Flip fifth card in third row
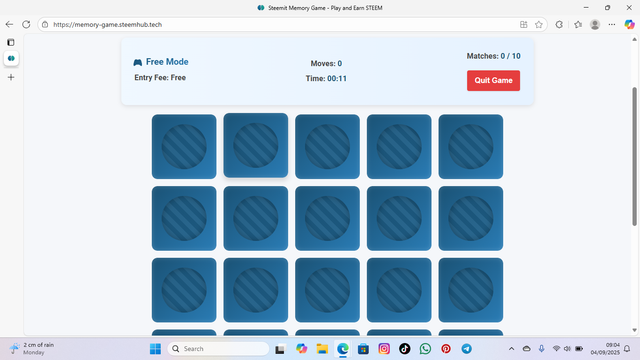The width and height of the screenshot is (640, 360). [x=471, y=290]
